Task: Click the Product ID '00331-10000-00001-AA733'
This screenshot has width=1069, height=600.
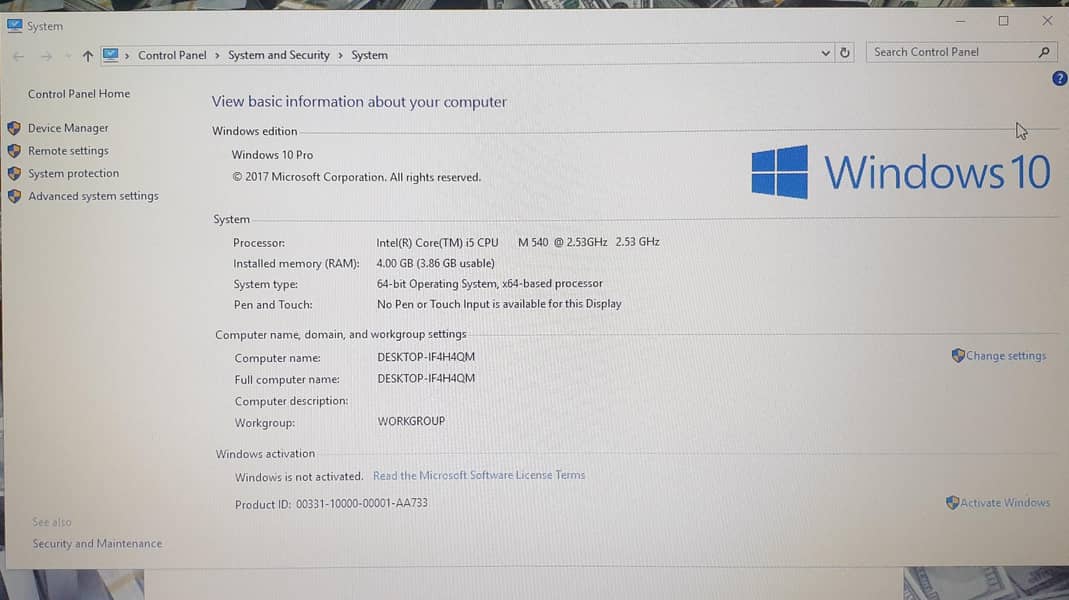Action: click(362, 503)
